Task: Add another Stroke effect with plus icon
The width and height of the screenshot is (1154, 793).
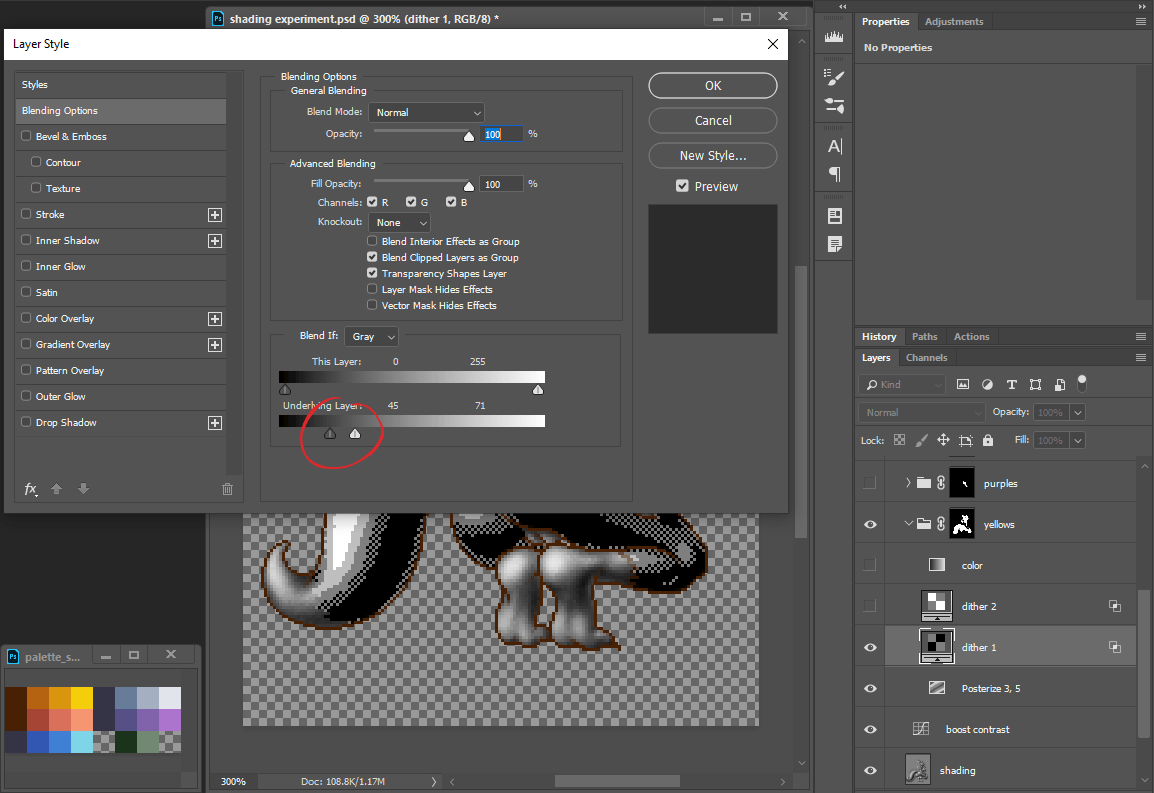Action: (214, 215)
